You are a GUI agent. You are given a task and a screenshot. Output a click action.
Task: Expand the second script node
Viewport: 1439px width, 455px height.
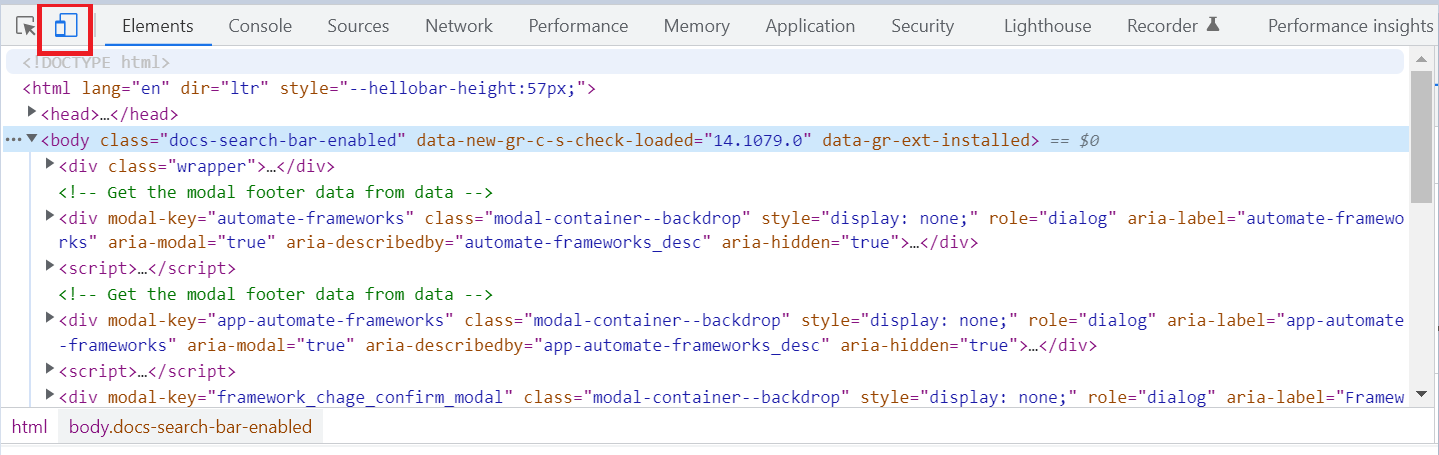(51, 370)
